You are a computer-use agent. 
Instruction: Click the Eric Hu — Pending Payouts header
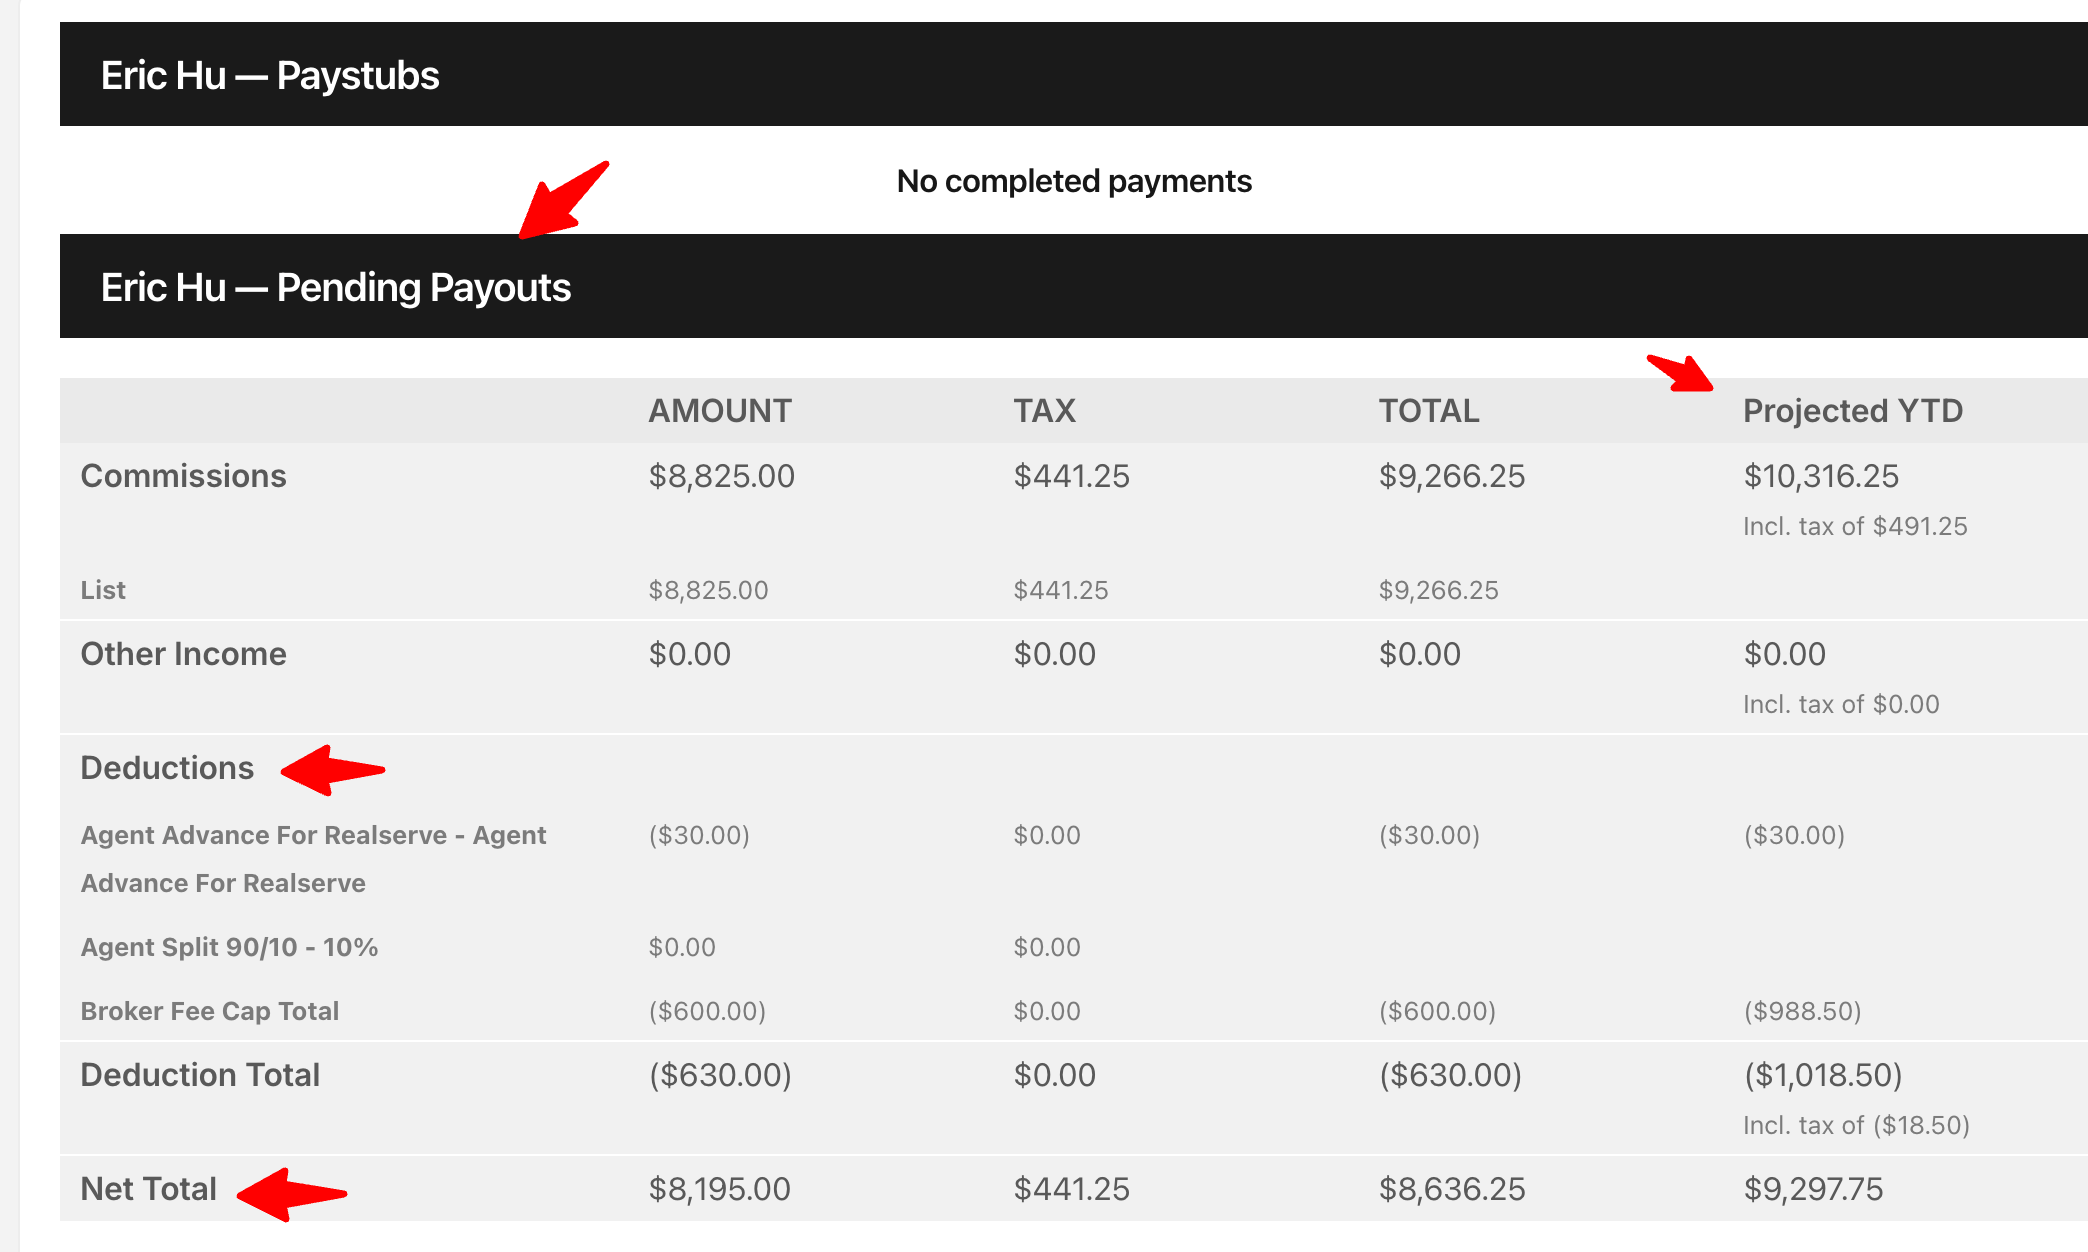click(x=336, y=287)
